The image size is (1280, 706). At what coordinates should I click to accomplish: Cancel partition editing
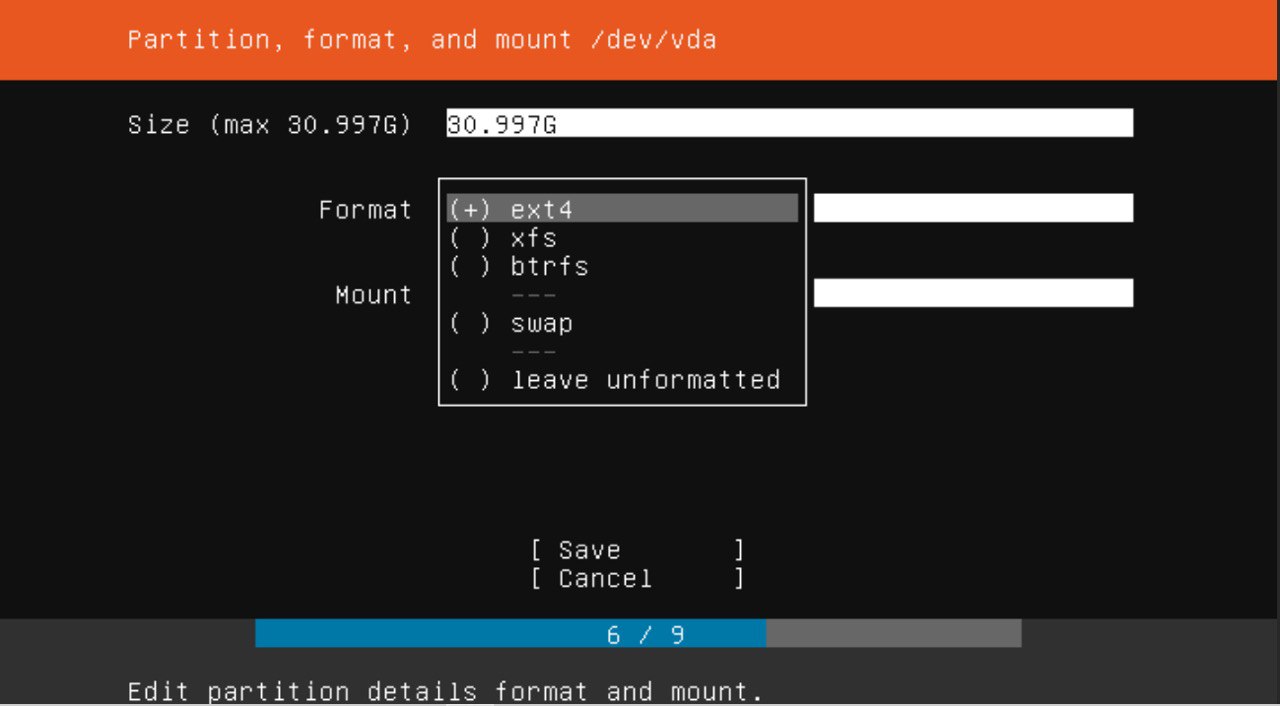coord(638,578)
